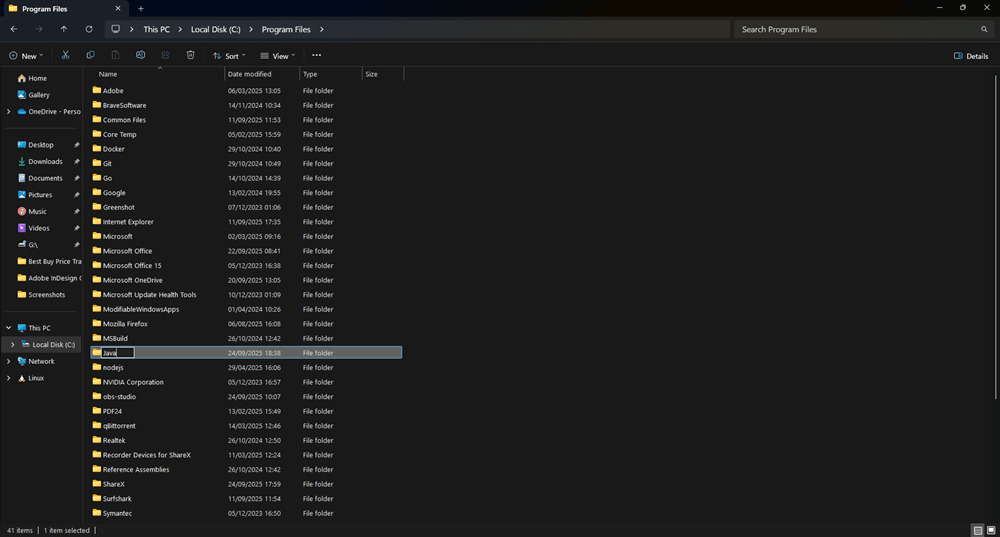Navigate back with the back arrow
This screenshot has height=537, width=1000.
click(x=14, y=29)
